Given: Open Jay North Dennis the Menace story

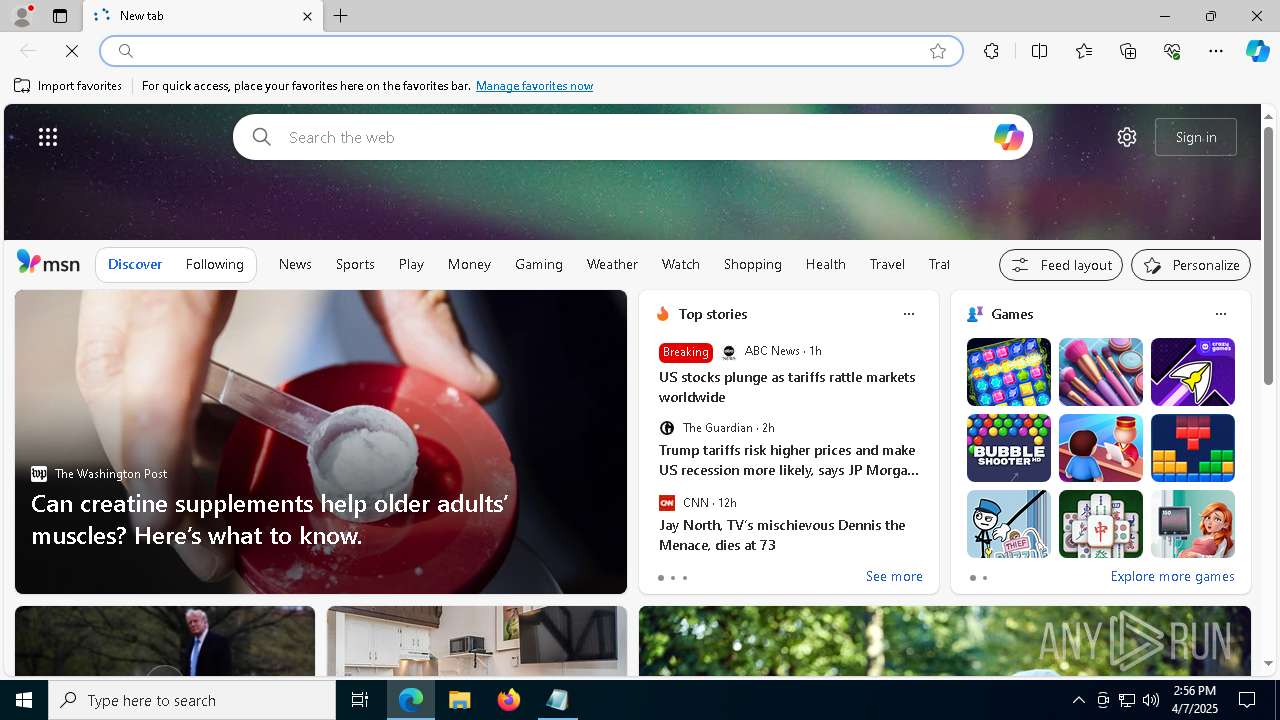Looking at the screenshot, I should pos(782,535).
